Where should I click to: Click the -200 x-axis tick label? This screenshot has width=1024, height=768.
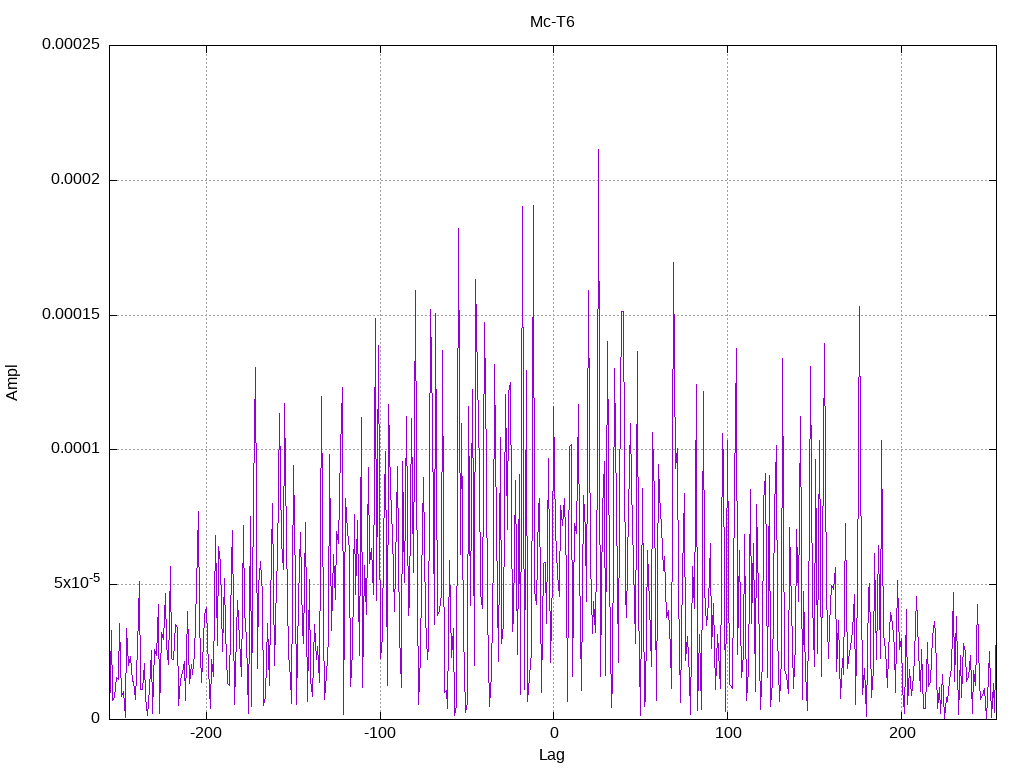coord(206,733)
